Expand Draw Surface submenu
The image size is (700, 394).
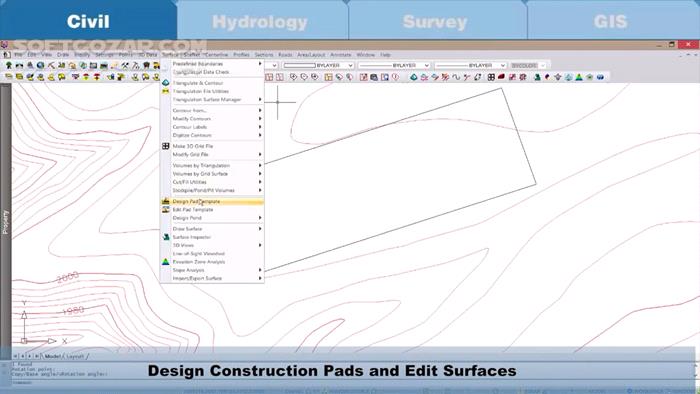tap(212, 228)
